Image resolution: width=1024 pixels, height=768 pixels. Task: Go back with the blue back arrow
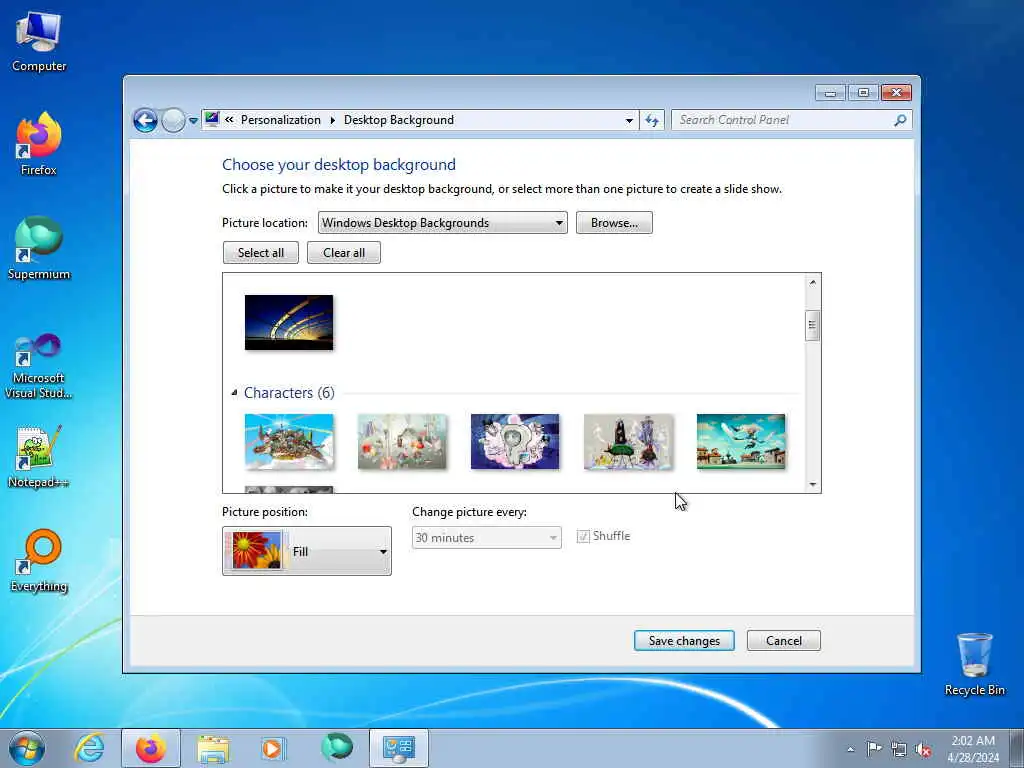coord(145,120)
